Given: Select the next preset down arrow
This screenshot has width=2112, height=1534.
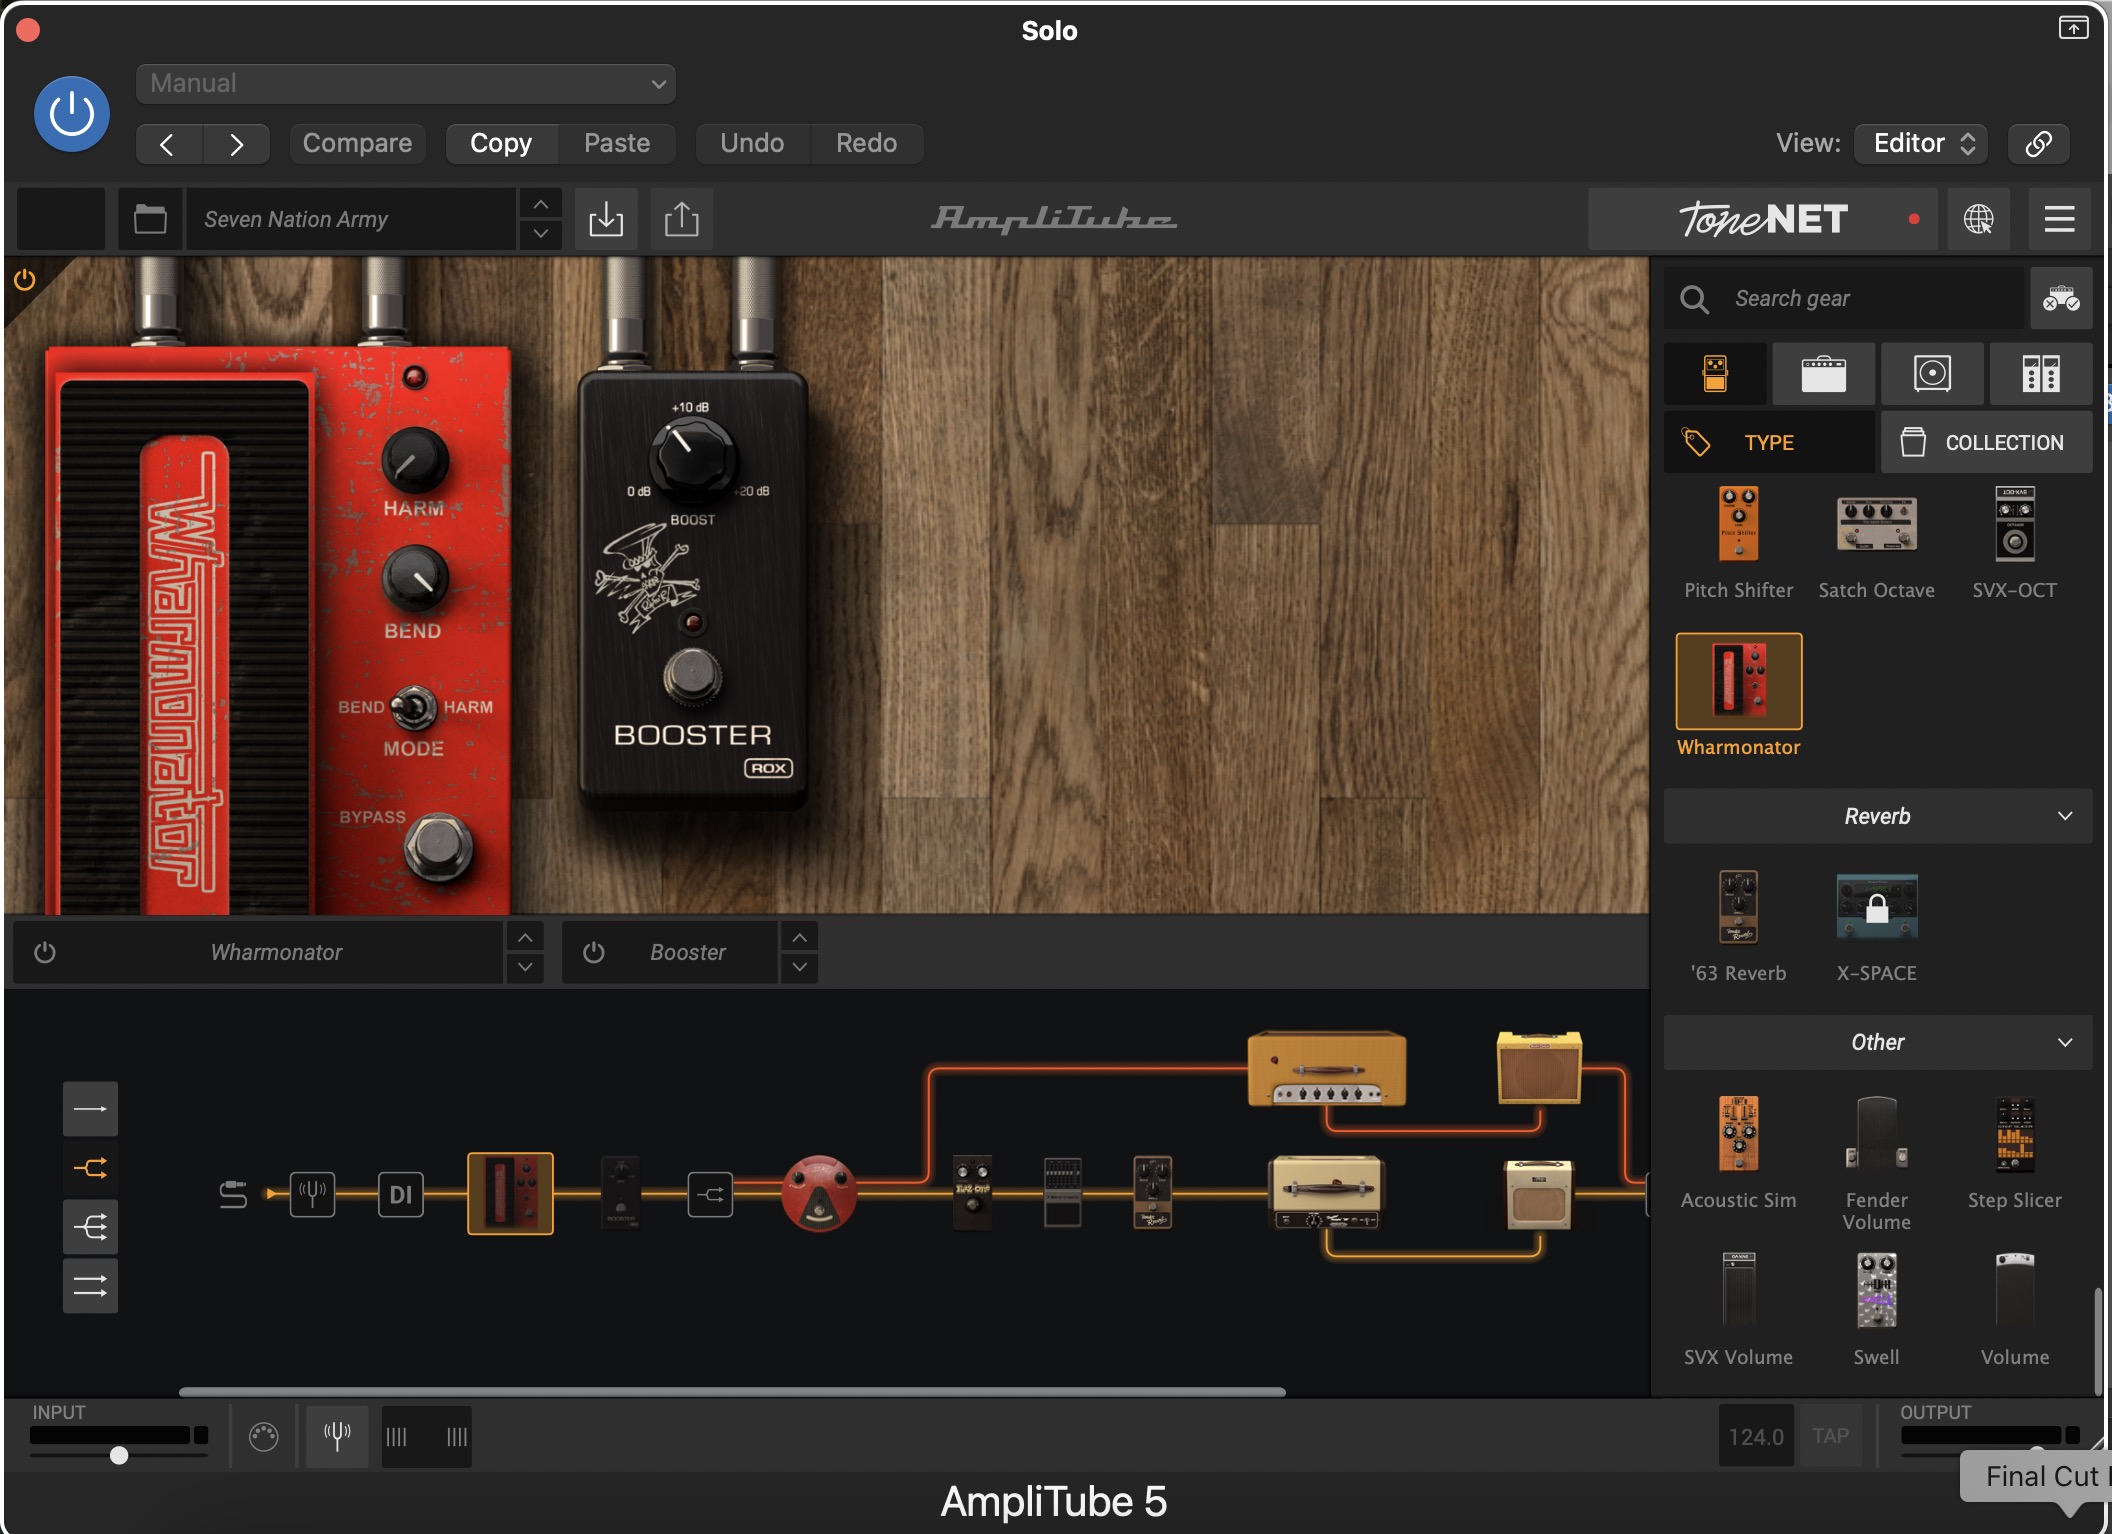Looking at the screenshot, I should (x=540, y=233).
